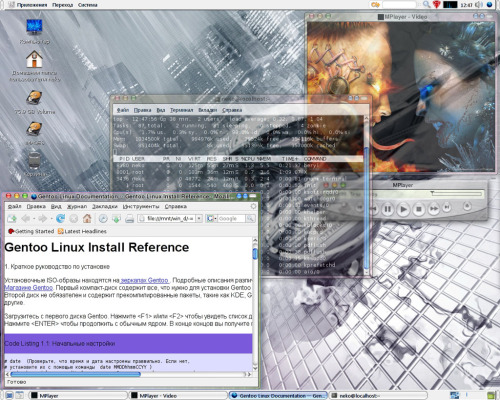This screenshot has height=400, width=500.
Task: Click the volume speaker icon in panel
Action: 479,5
